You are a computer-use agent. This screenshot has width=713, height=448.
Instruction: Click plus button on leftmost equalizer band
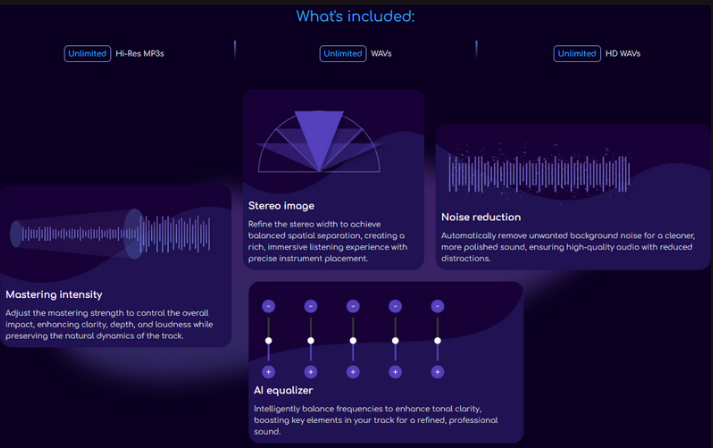click(268, 372)
